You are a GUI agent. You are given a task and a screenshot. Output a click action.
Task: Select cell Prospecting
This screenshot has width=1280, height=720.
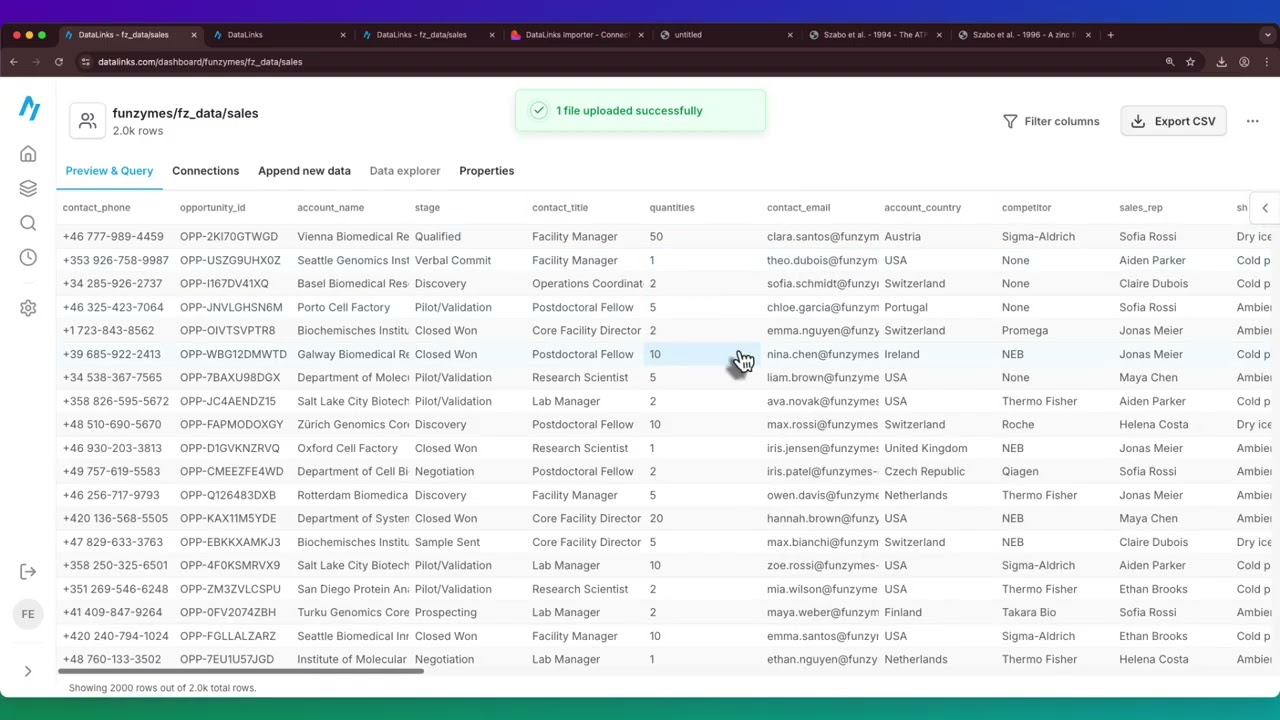point(445,612)
